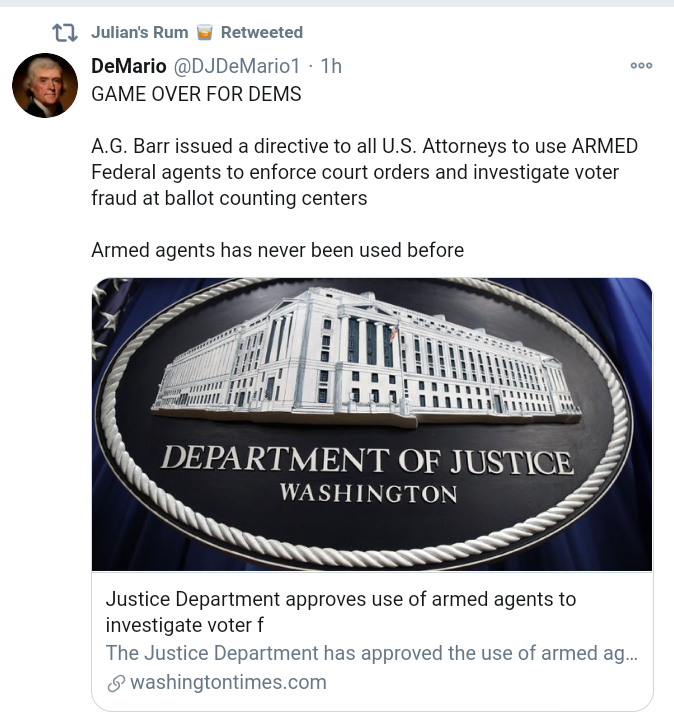674x724 pixels.
Task: Open the 1h tweet timestamp
Action: click(x=331, y=66)
